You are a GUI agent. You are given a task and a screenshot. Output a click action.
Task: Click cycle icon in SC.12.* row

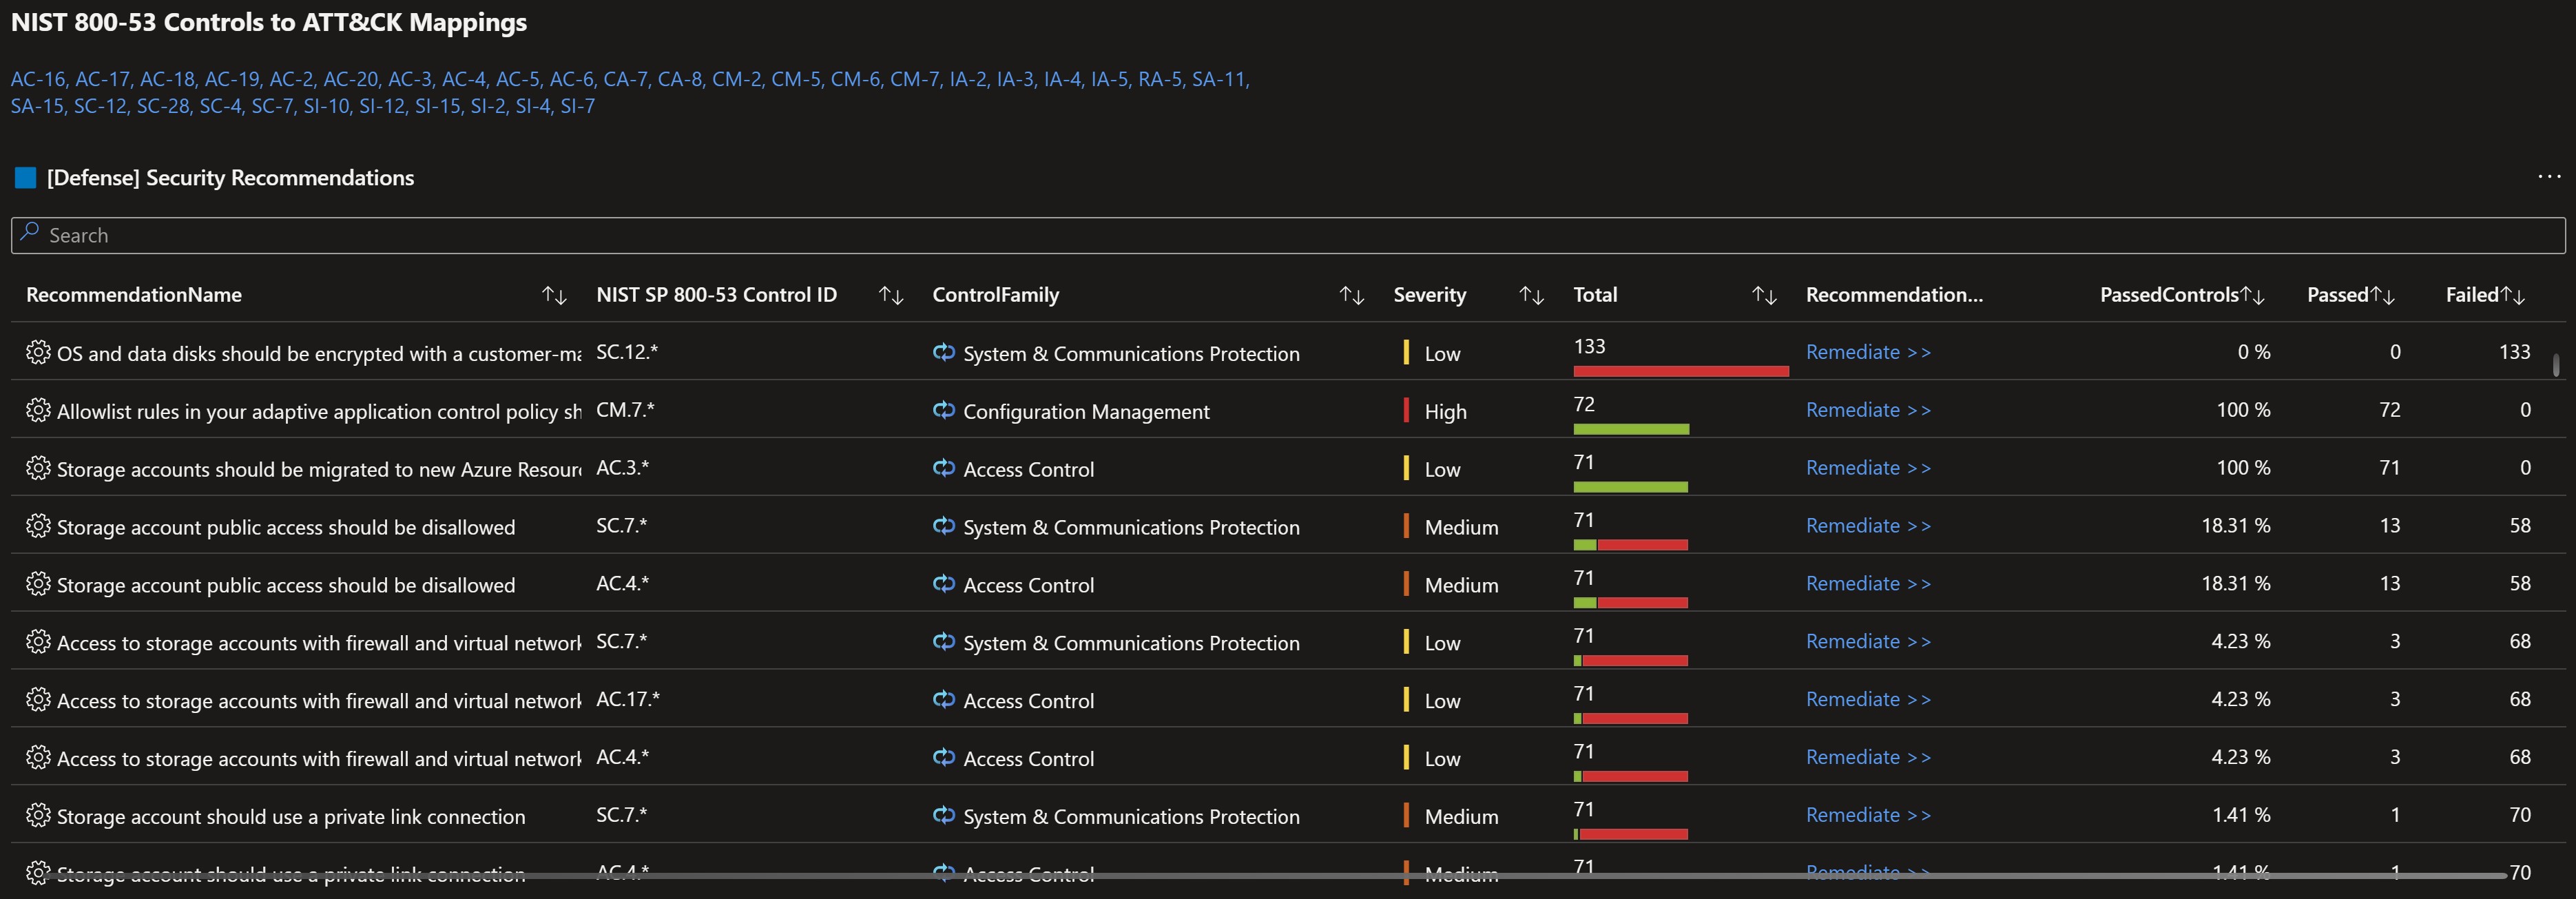tap(944, 352)
